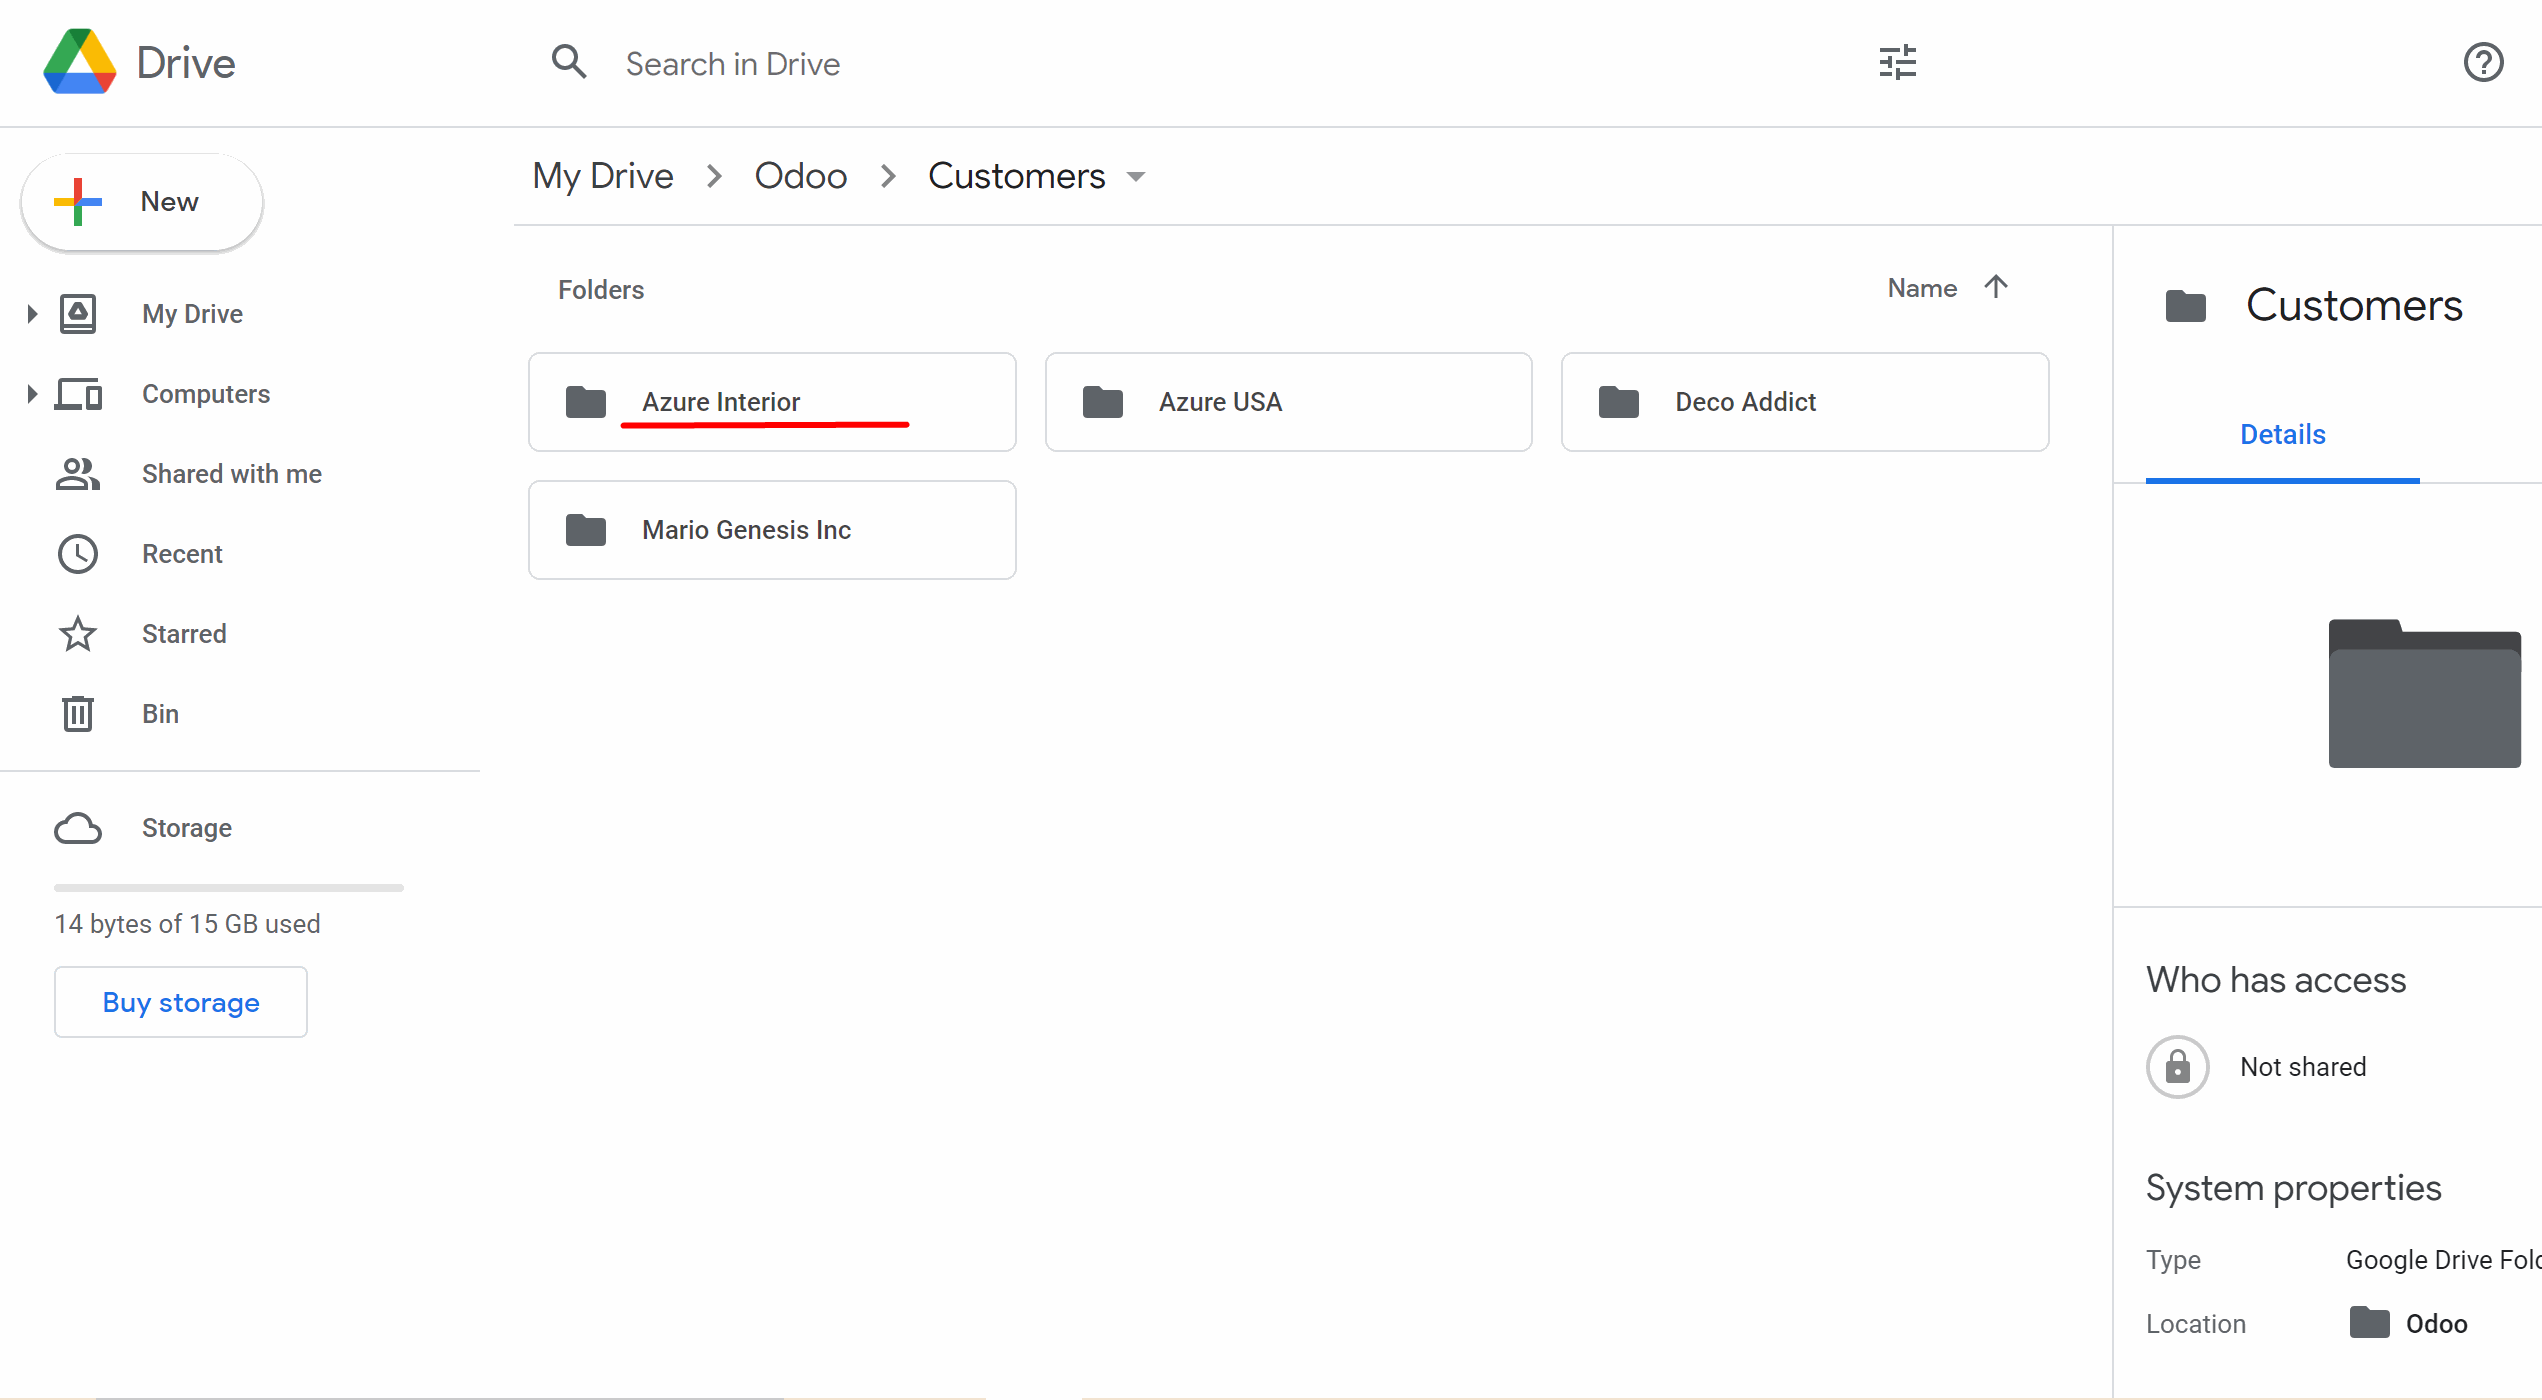Screen dimensions: 2542x1400
Task: Click the Google Drive Folder type value
Action: pos(2443,1260)
